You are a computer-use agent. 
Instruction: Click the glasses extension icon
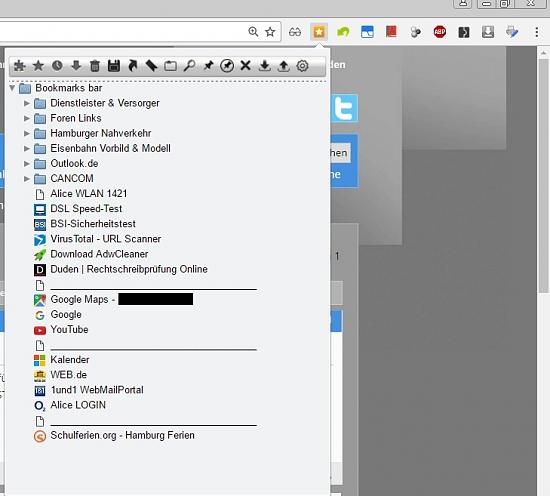pyautogui.click(x=295, y=32)
